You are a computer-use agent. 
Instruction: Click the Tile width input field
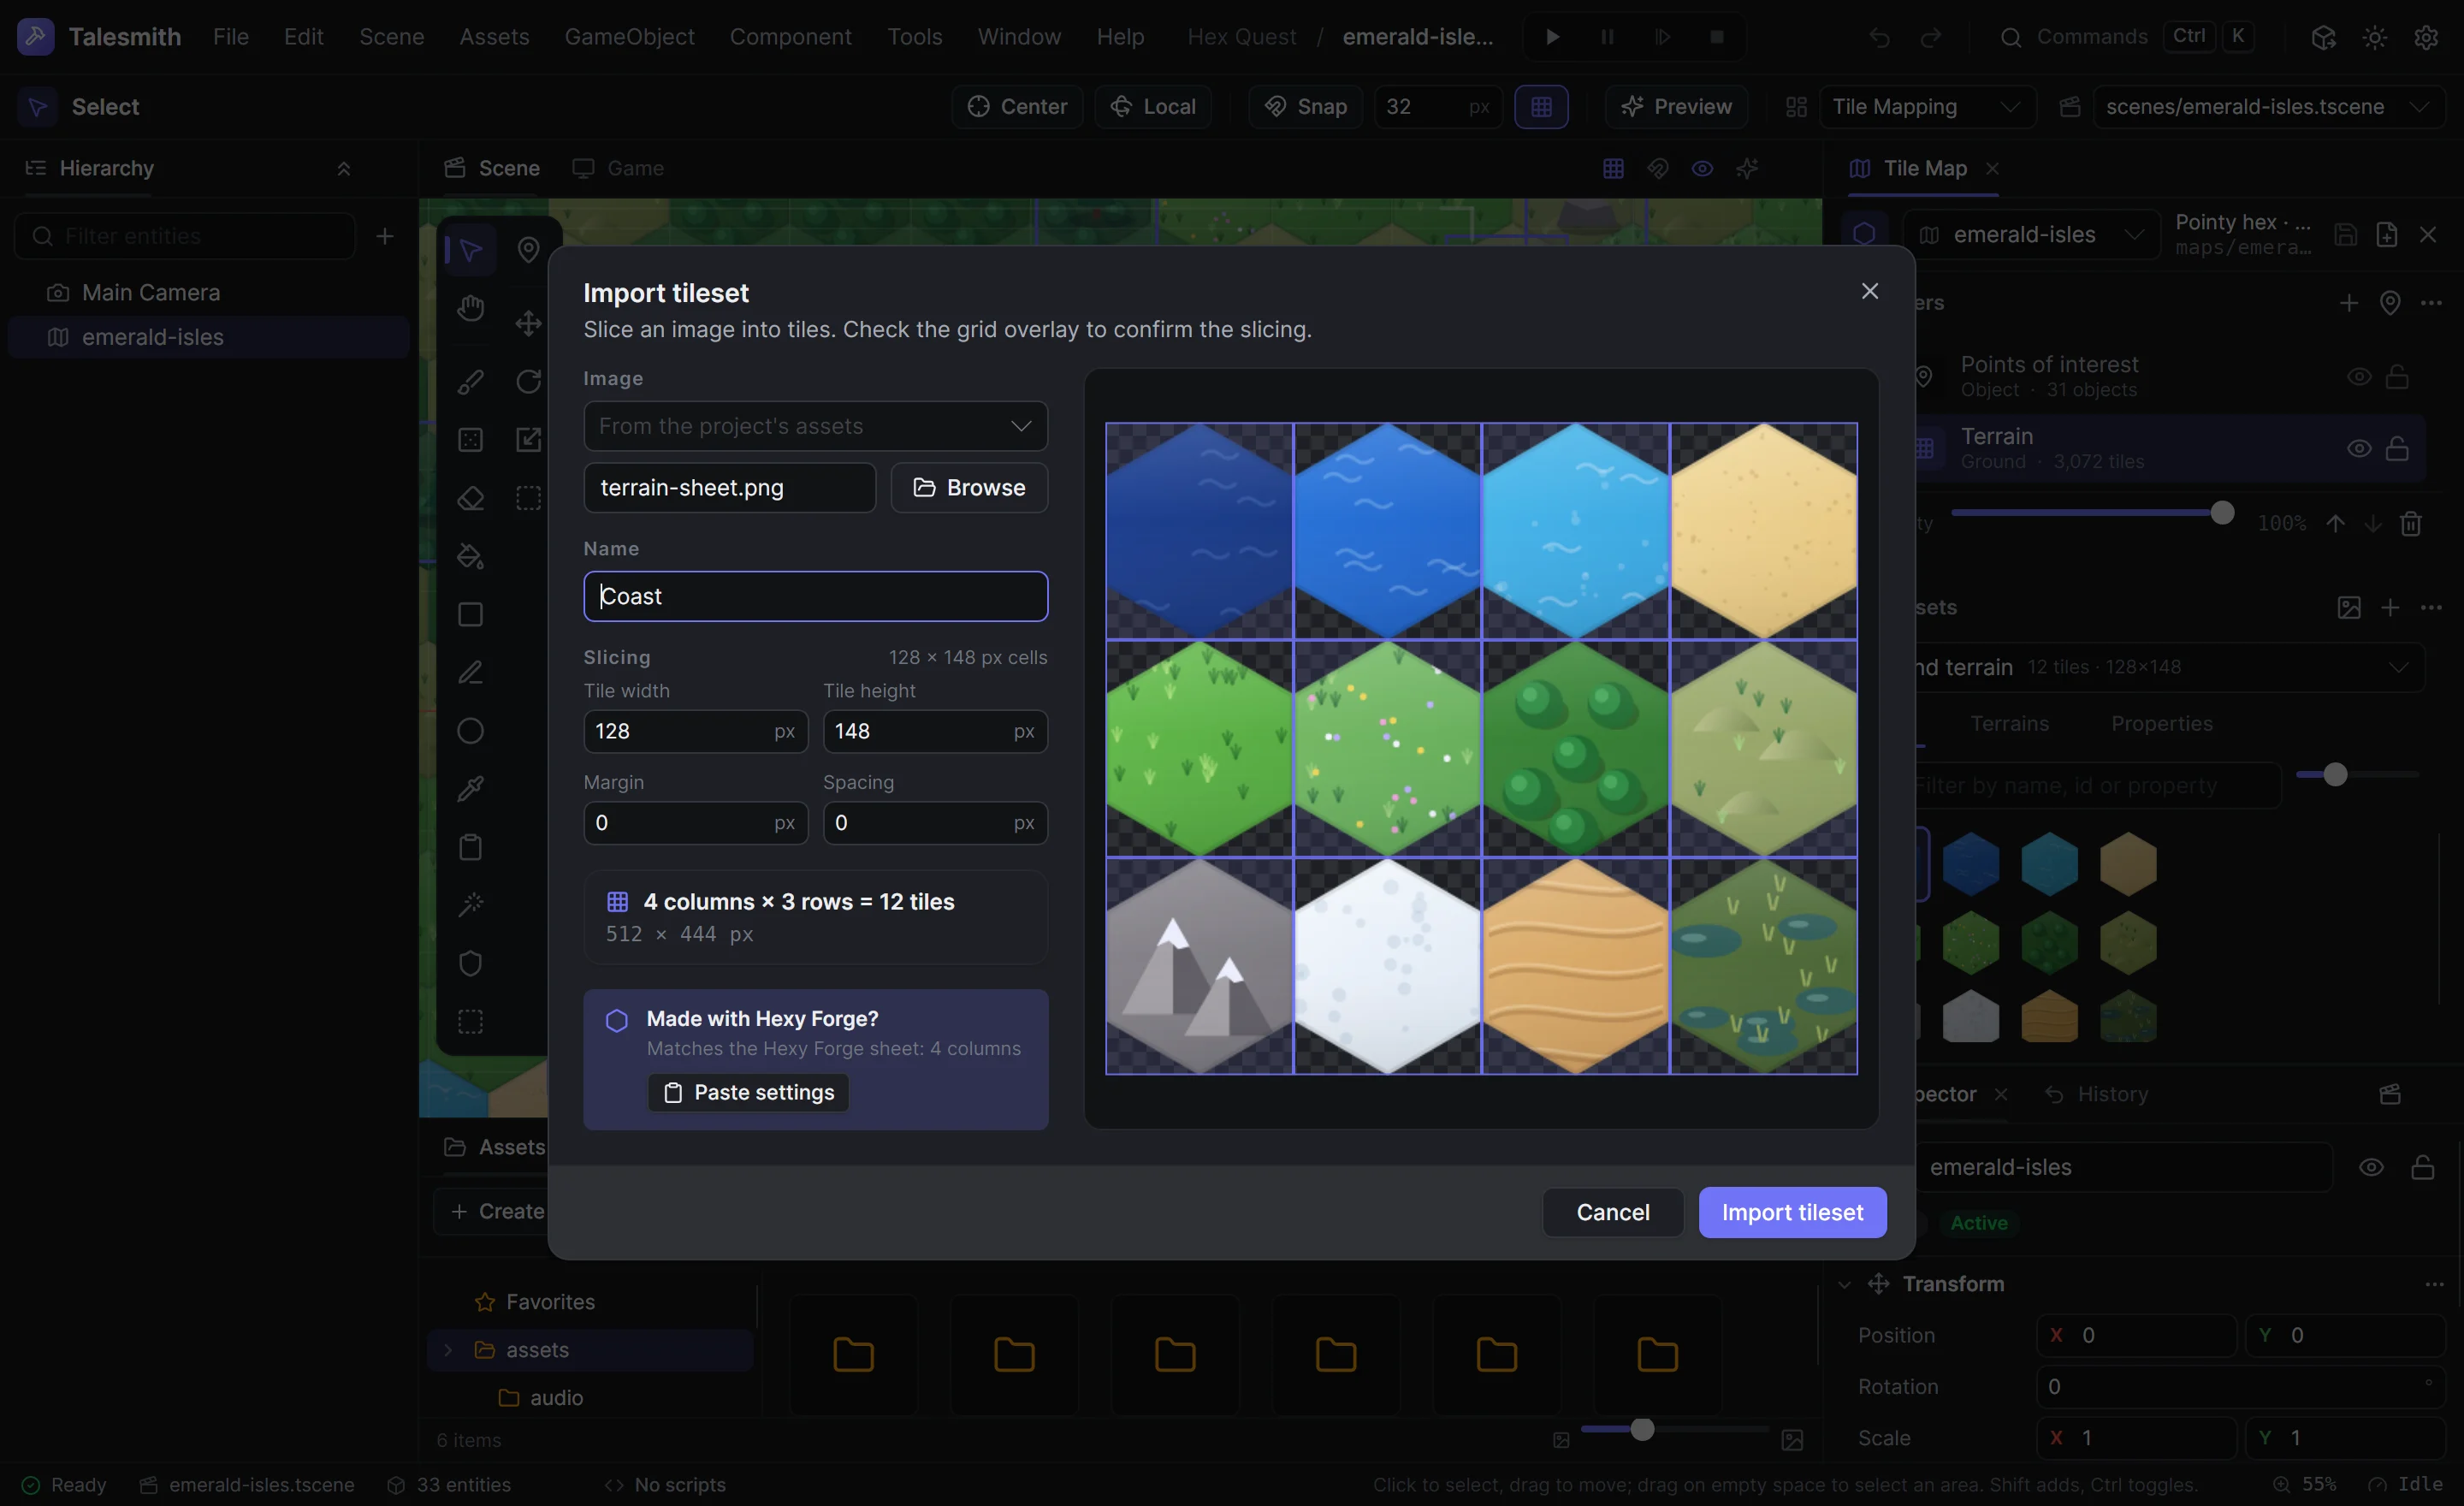[x=695, y=731]
